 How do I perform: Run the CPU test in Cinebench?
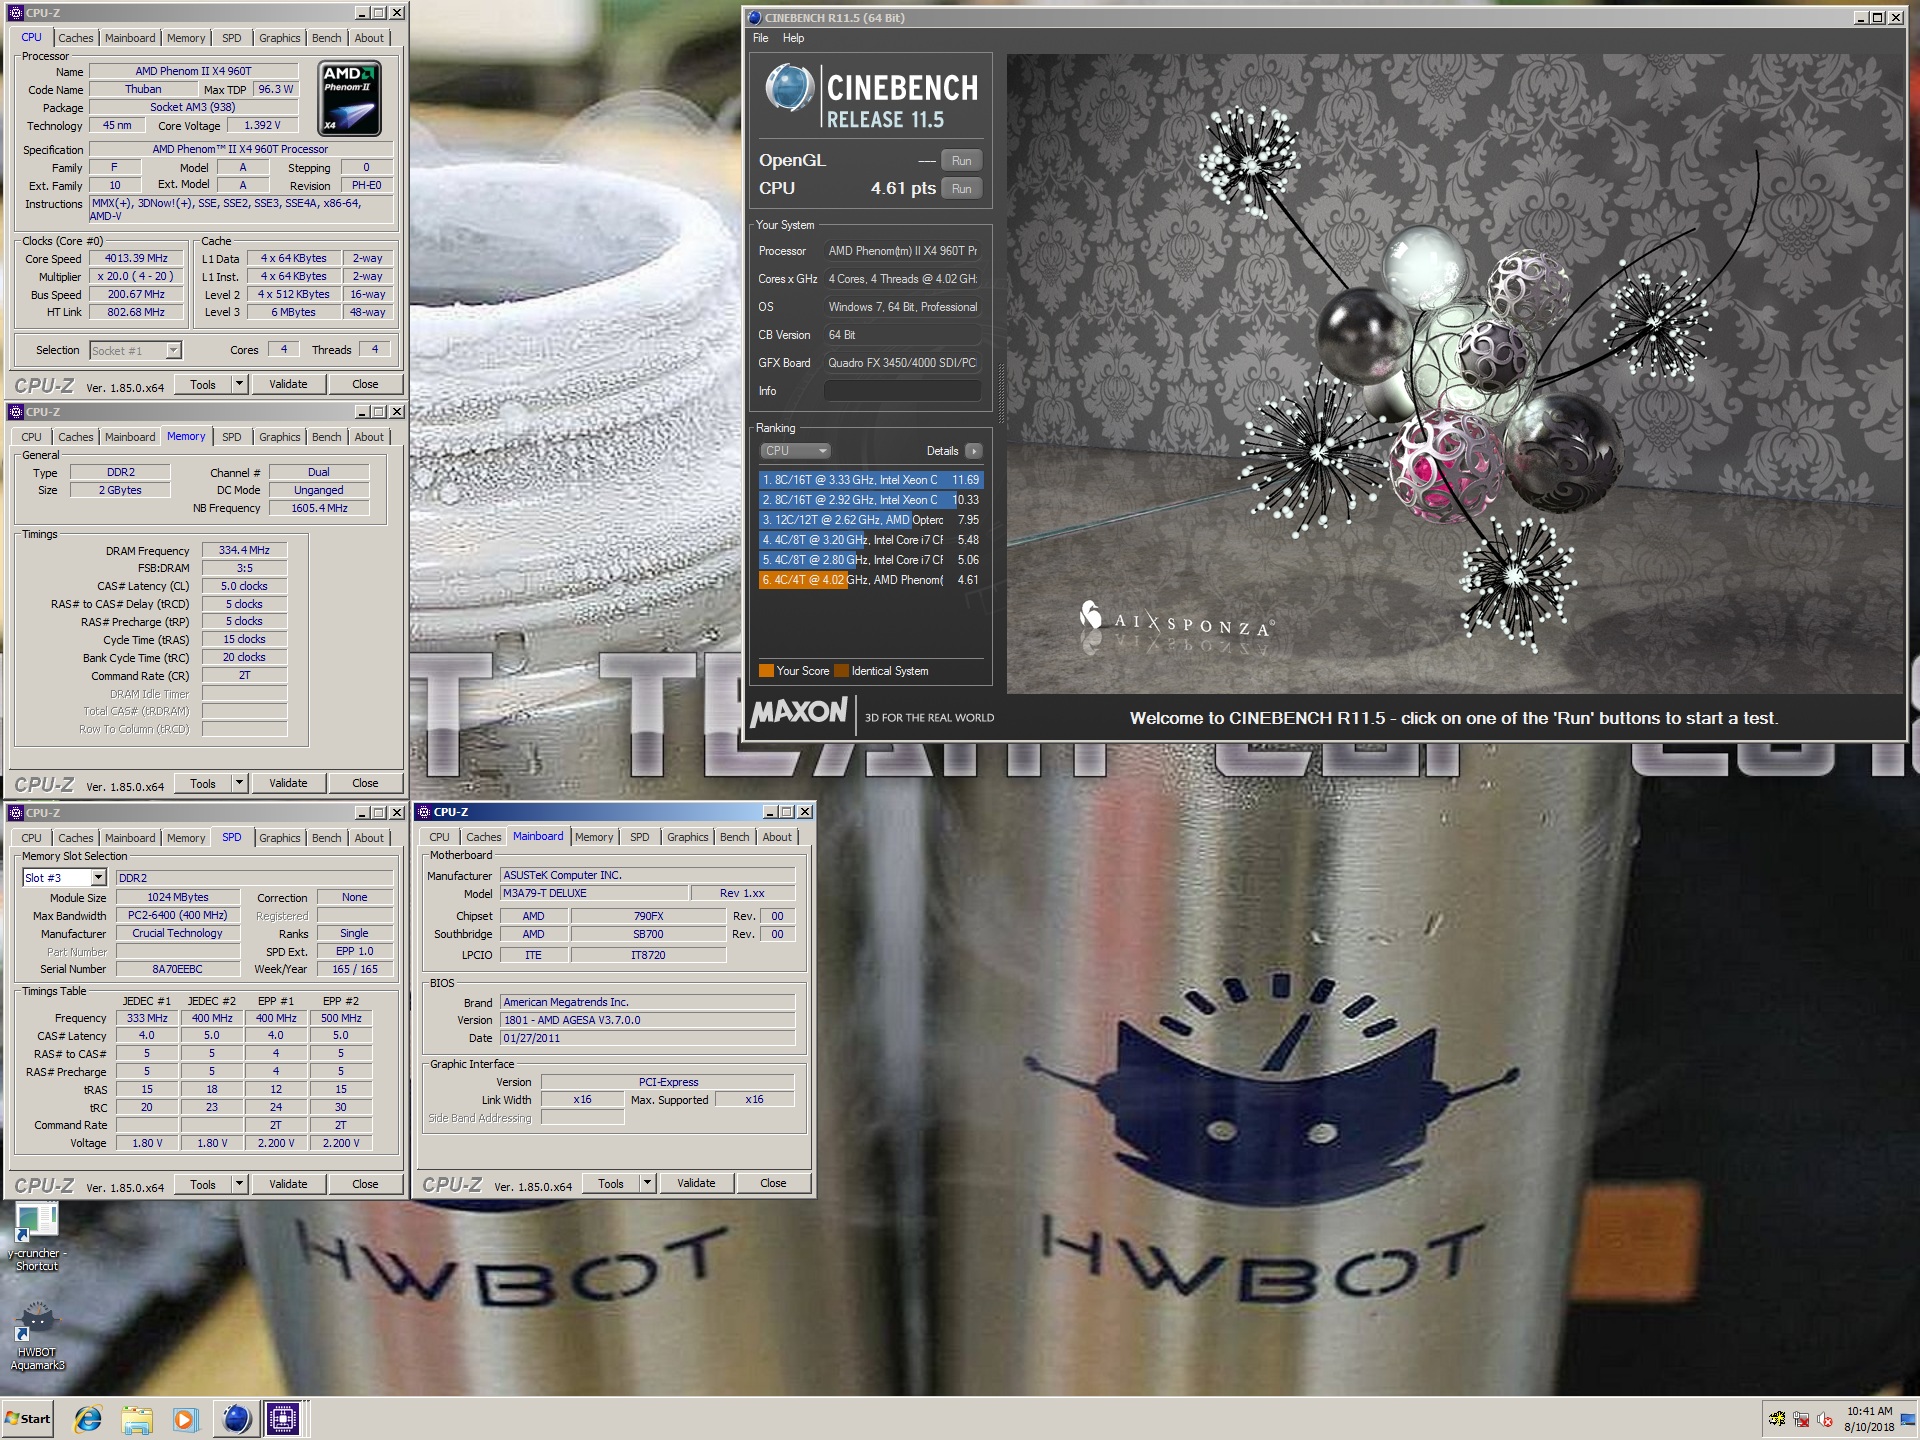[x=961, y=189]
